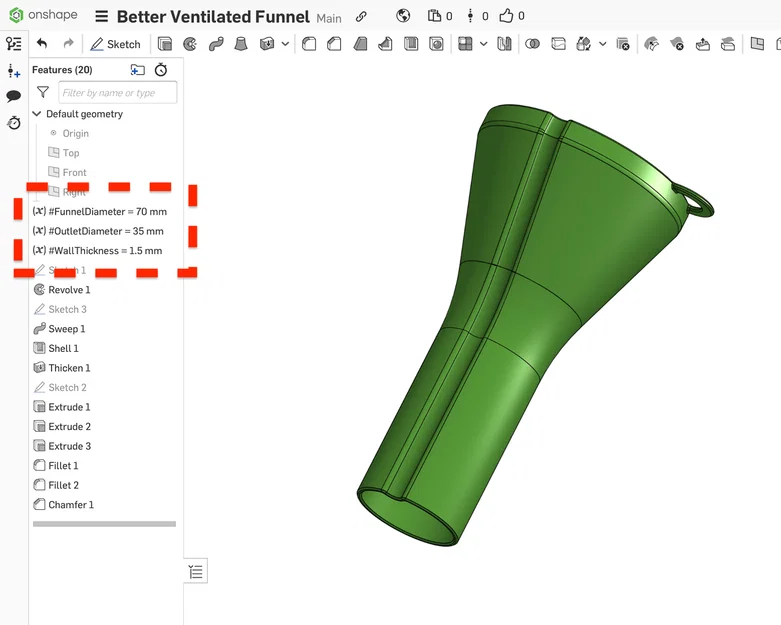This screenshot has width=781, height=625.
Task: Select Chamfer 1 in the feature list
Action: [x=63, y=505]
